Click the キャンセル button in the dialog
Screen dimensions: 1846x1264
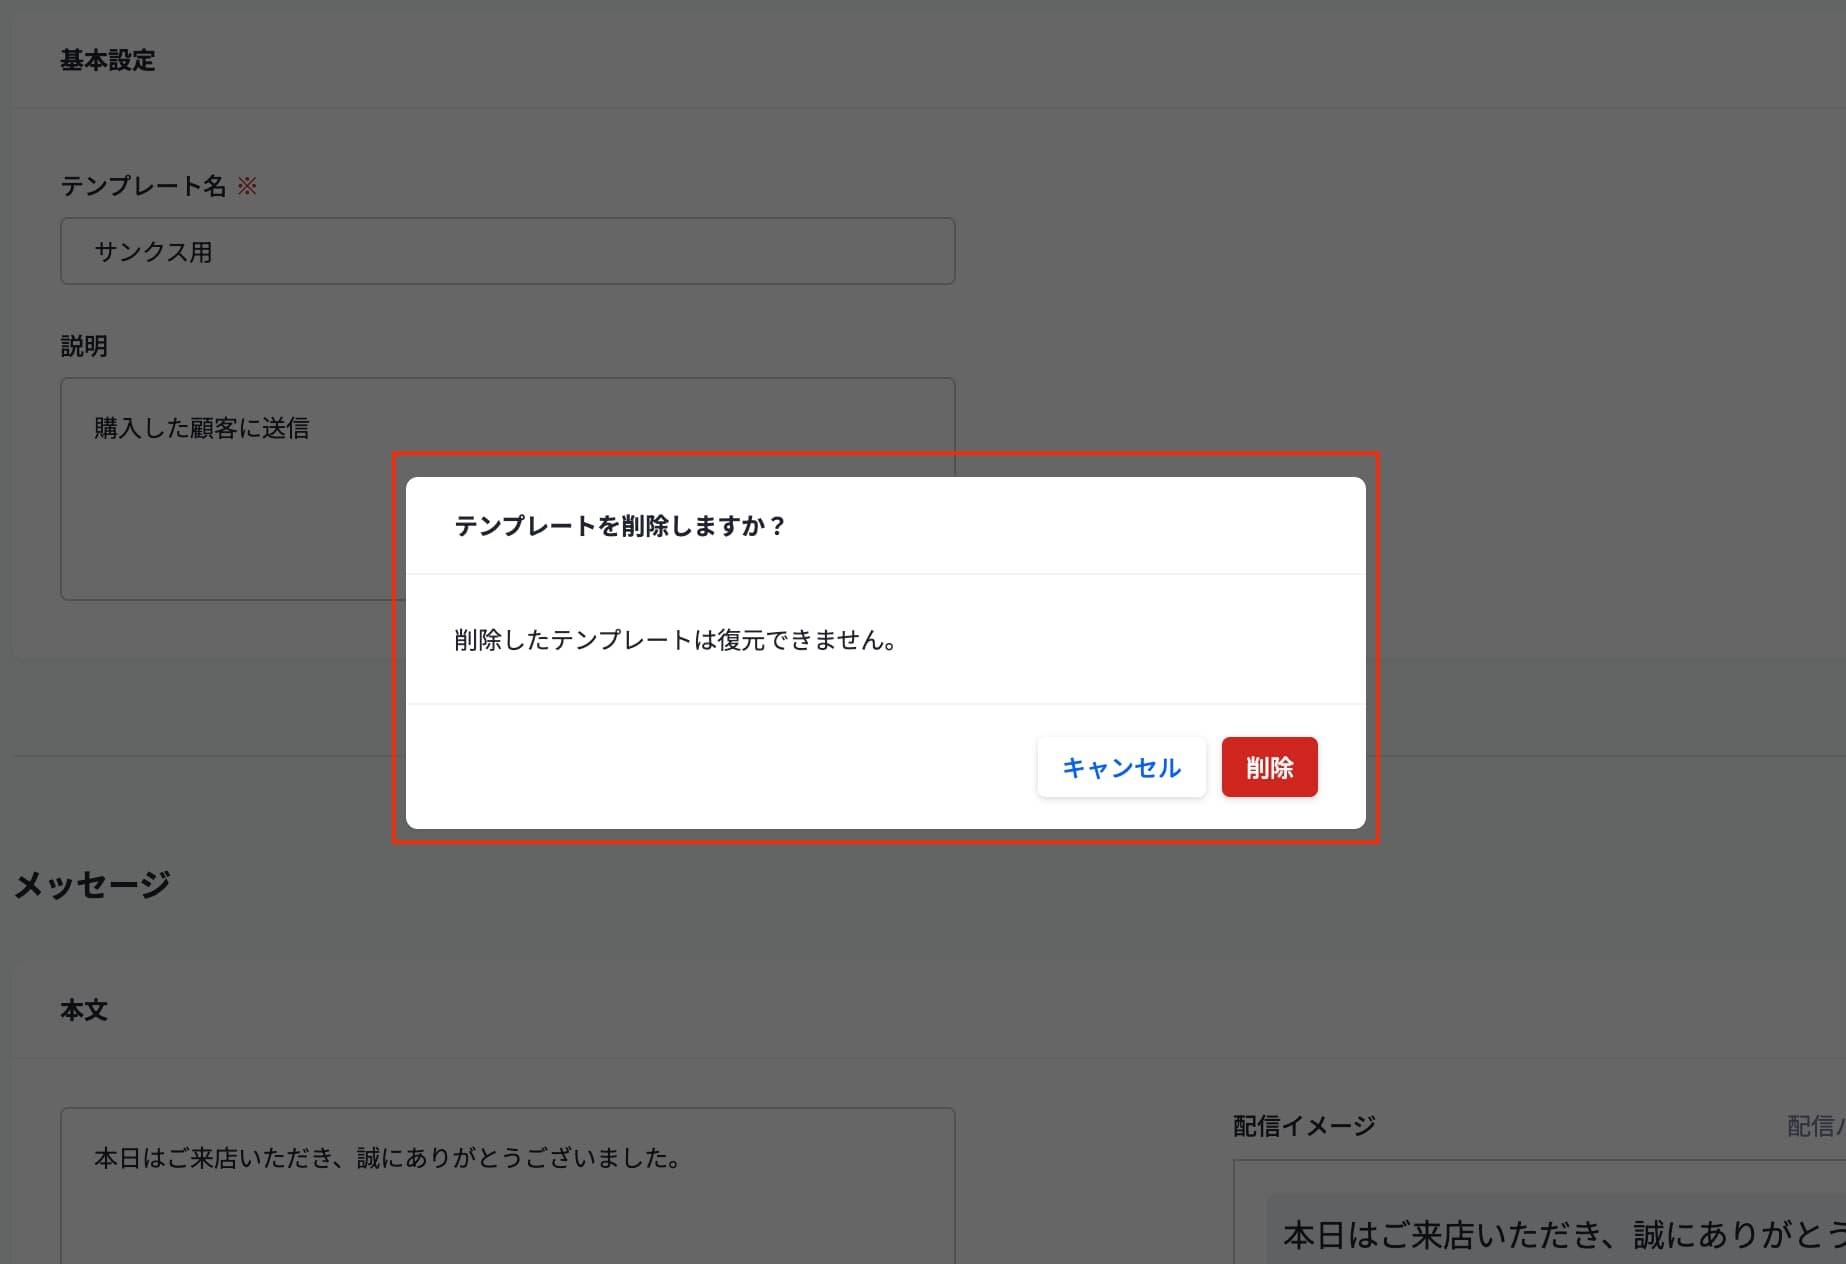(x=1121, y=767)
